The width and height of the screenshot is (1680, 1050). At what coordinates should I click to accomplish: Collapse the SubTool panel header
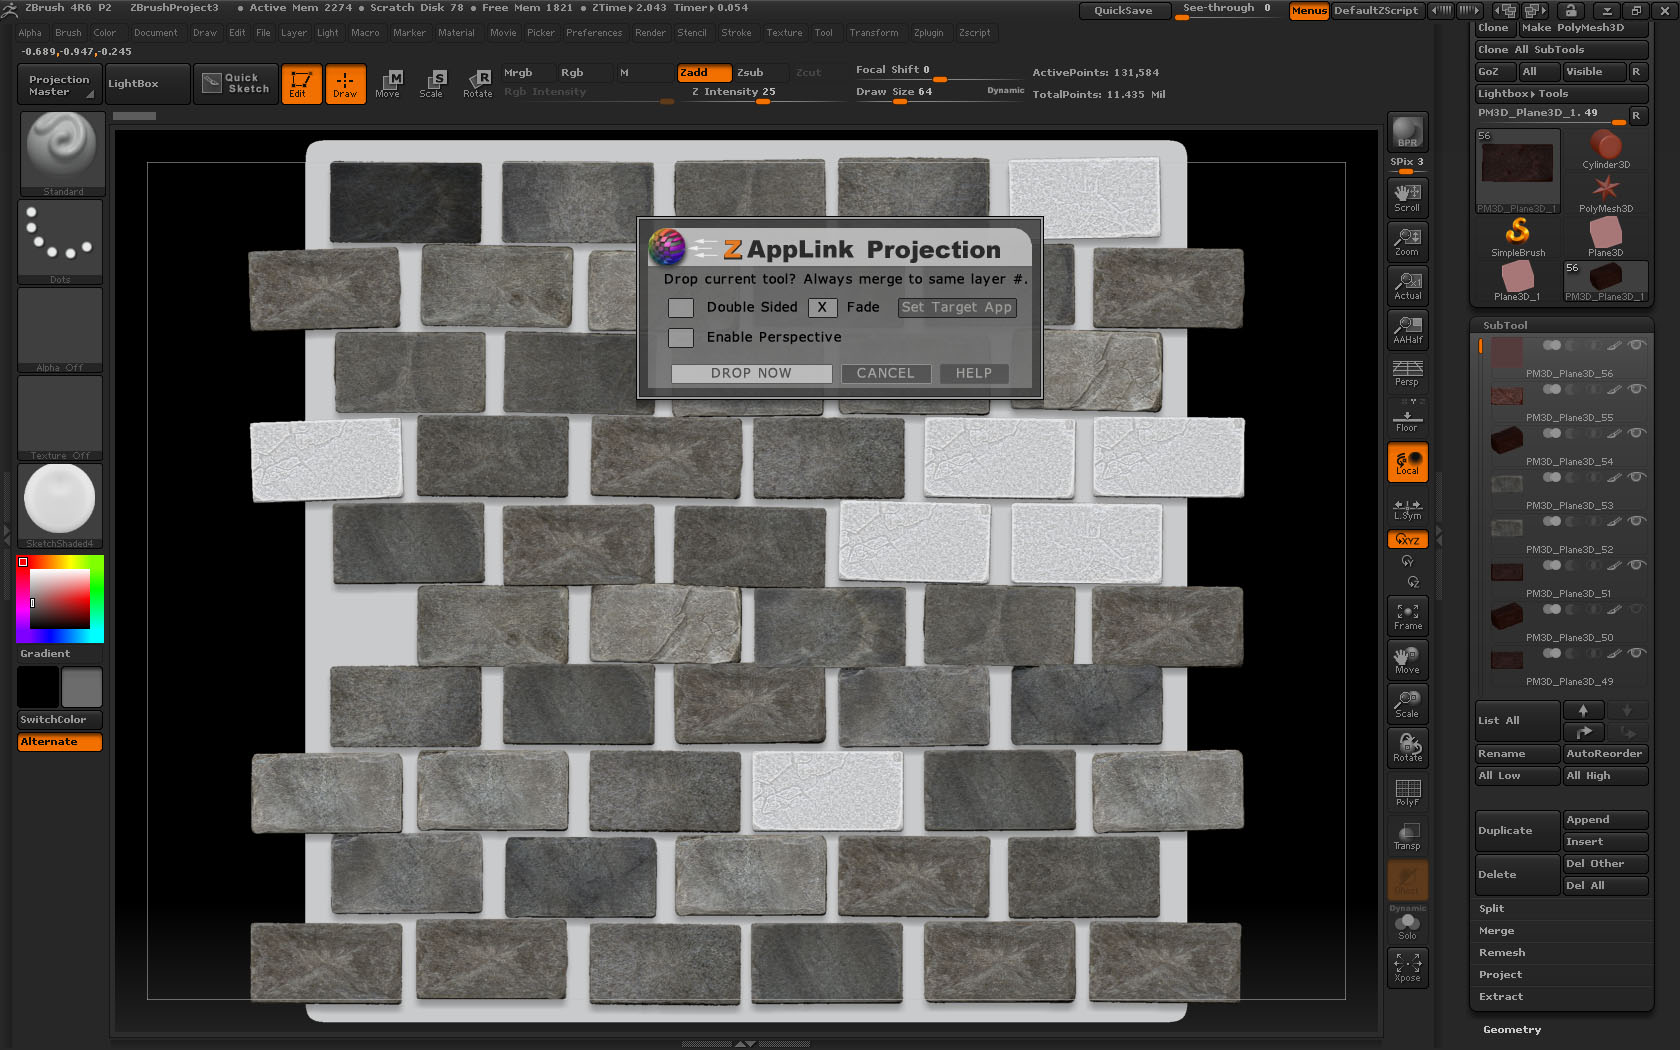click(1507, 325)
